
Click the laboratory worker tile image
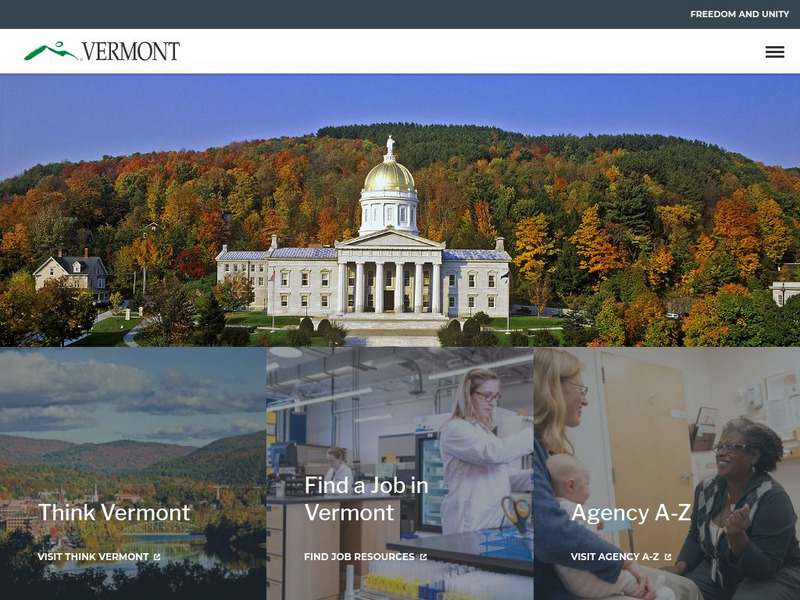(399, 473)
